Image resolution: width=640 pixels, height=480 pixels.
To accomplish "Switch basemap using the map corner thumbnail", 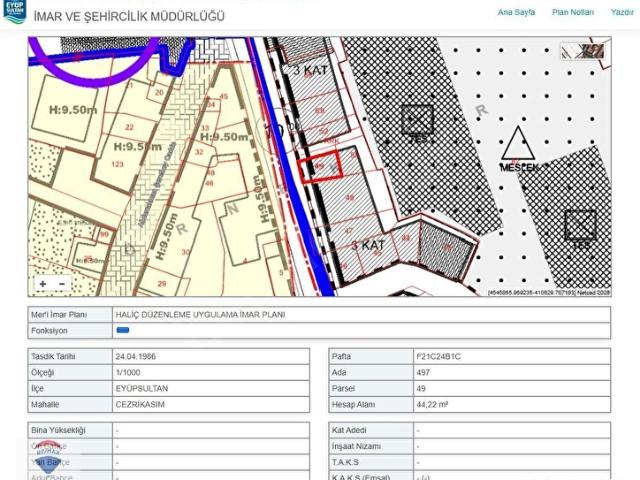I will pos(582,51).
